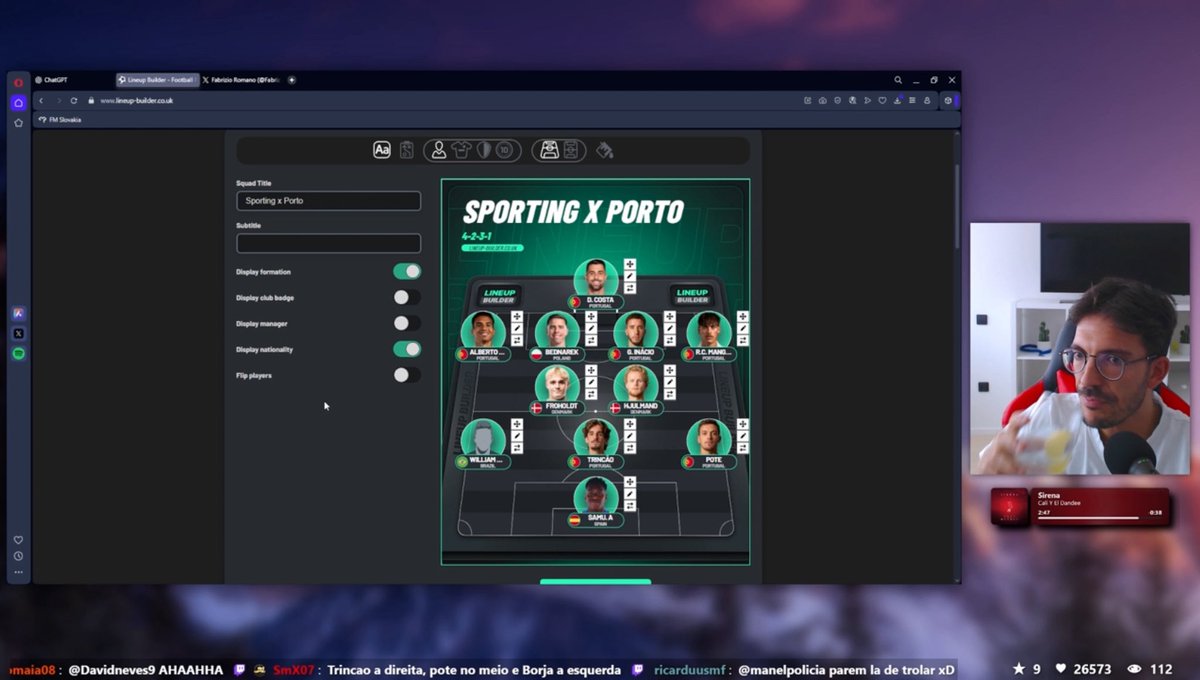This screenshot has width=1200, height=680.
Task: Select the clipboard tactics icon in toolbar
Action: click(406, 150)
